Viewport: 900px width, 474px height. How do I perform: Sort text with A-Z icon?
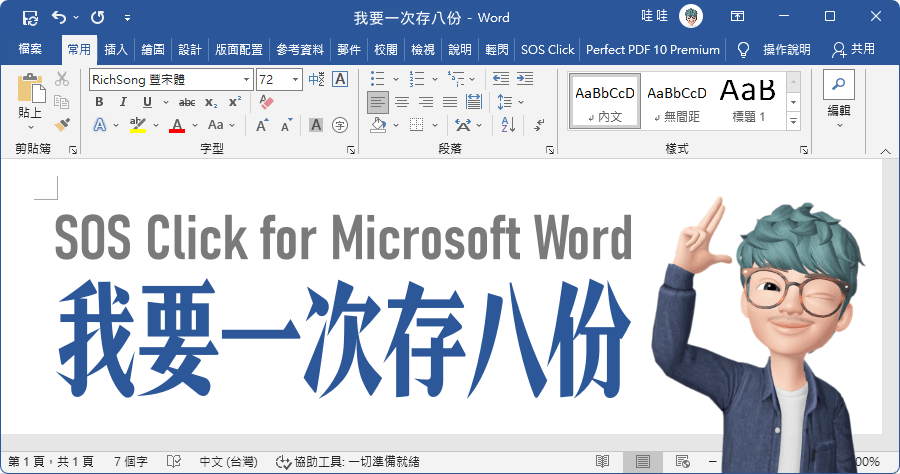click(x=507, y=125)
